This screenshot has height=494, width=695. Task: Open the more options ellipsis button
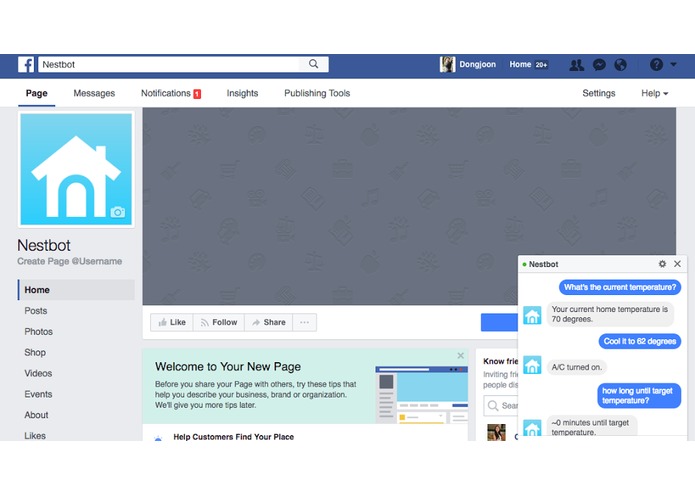[x=305, y=322]
